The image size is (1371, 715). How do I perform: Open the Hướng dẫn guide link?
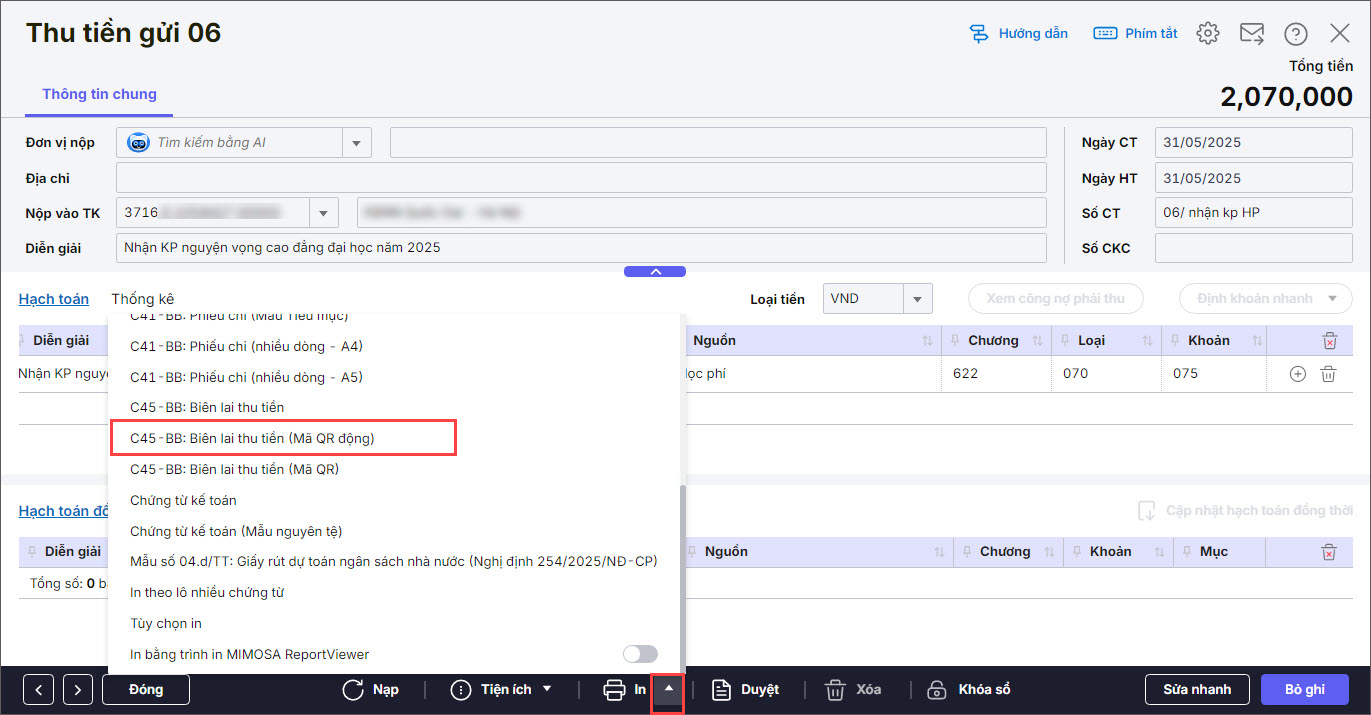1018,33
